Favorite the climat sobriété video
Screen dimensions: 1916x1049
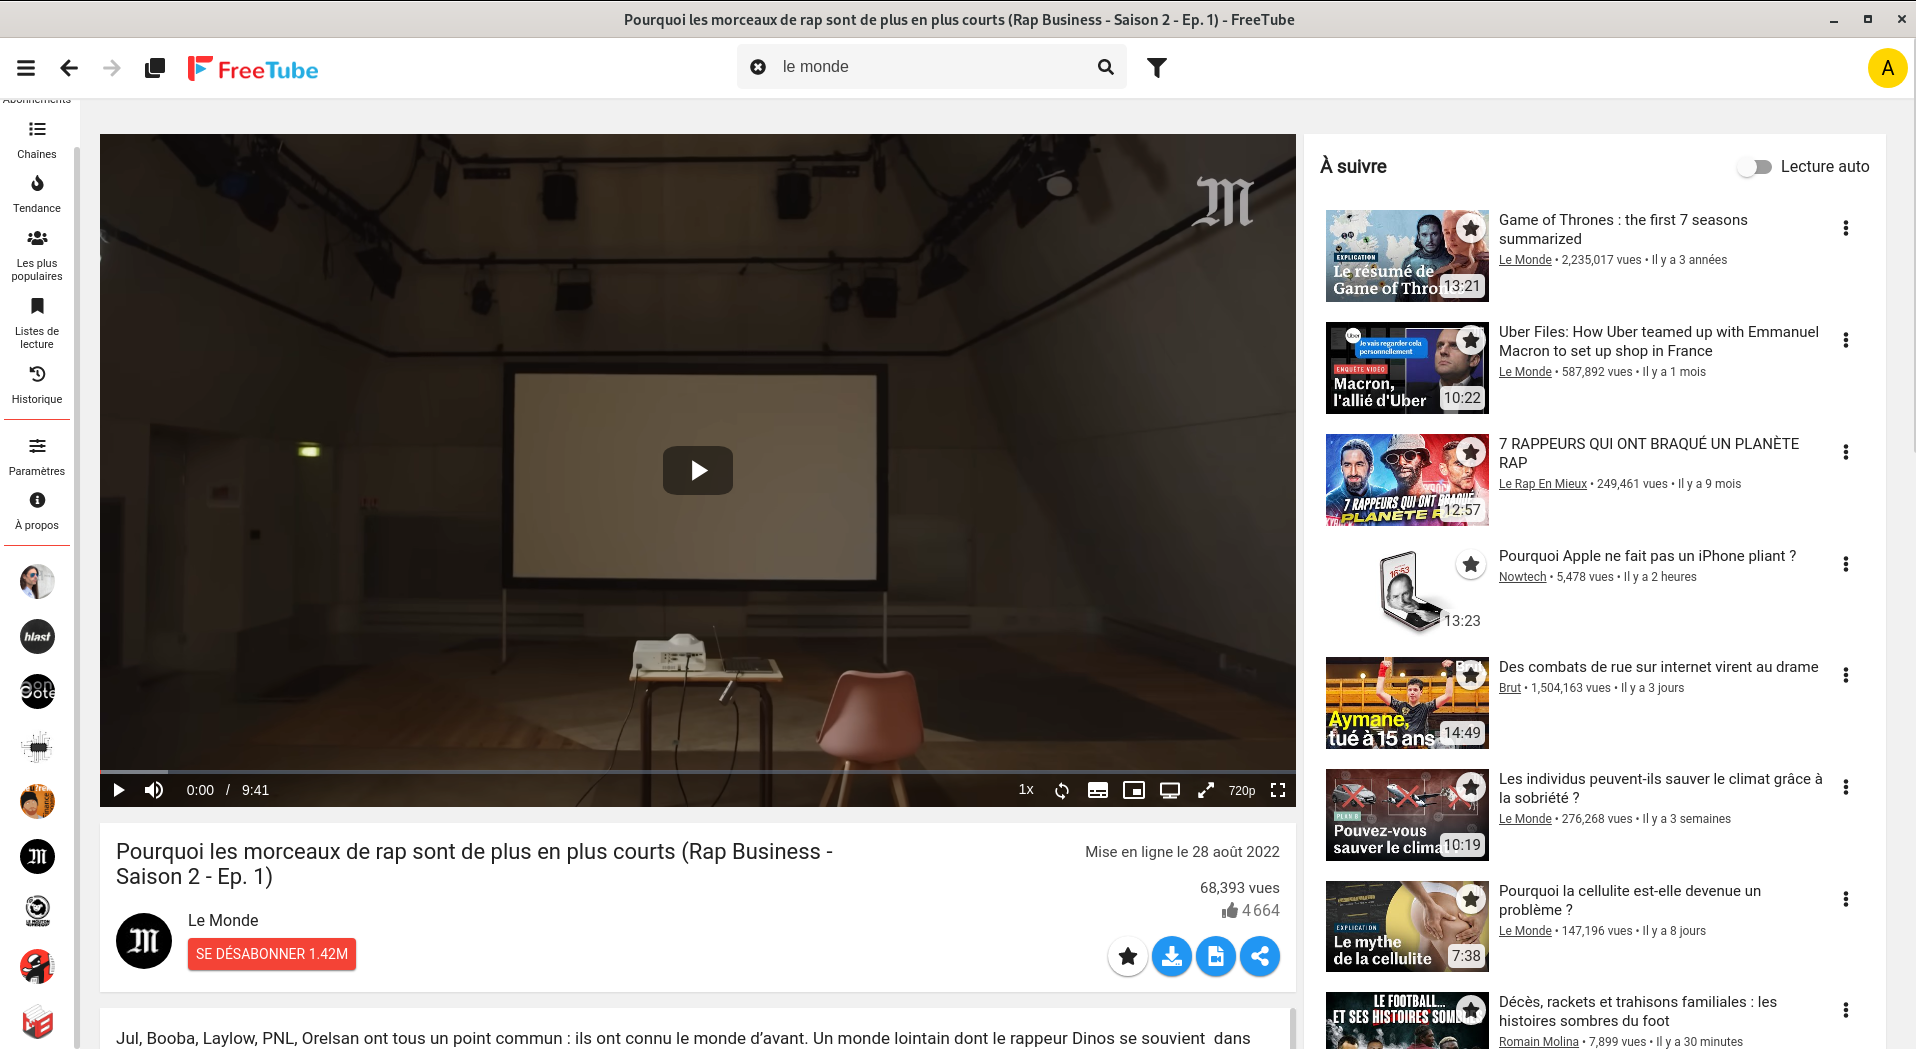click(1471, 788)
